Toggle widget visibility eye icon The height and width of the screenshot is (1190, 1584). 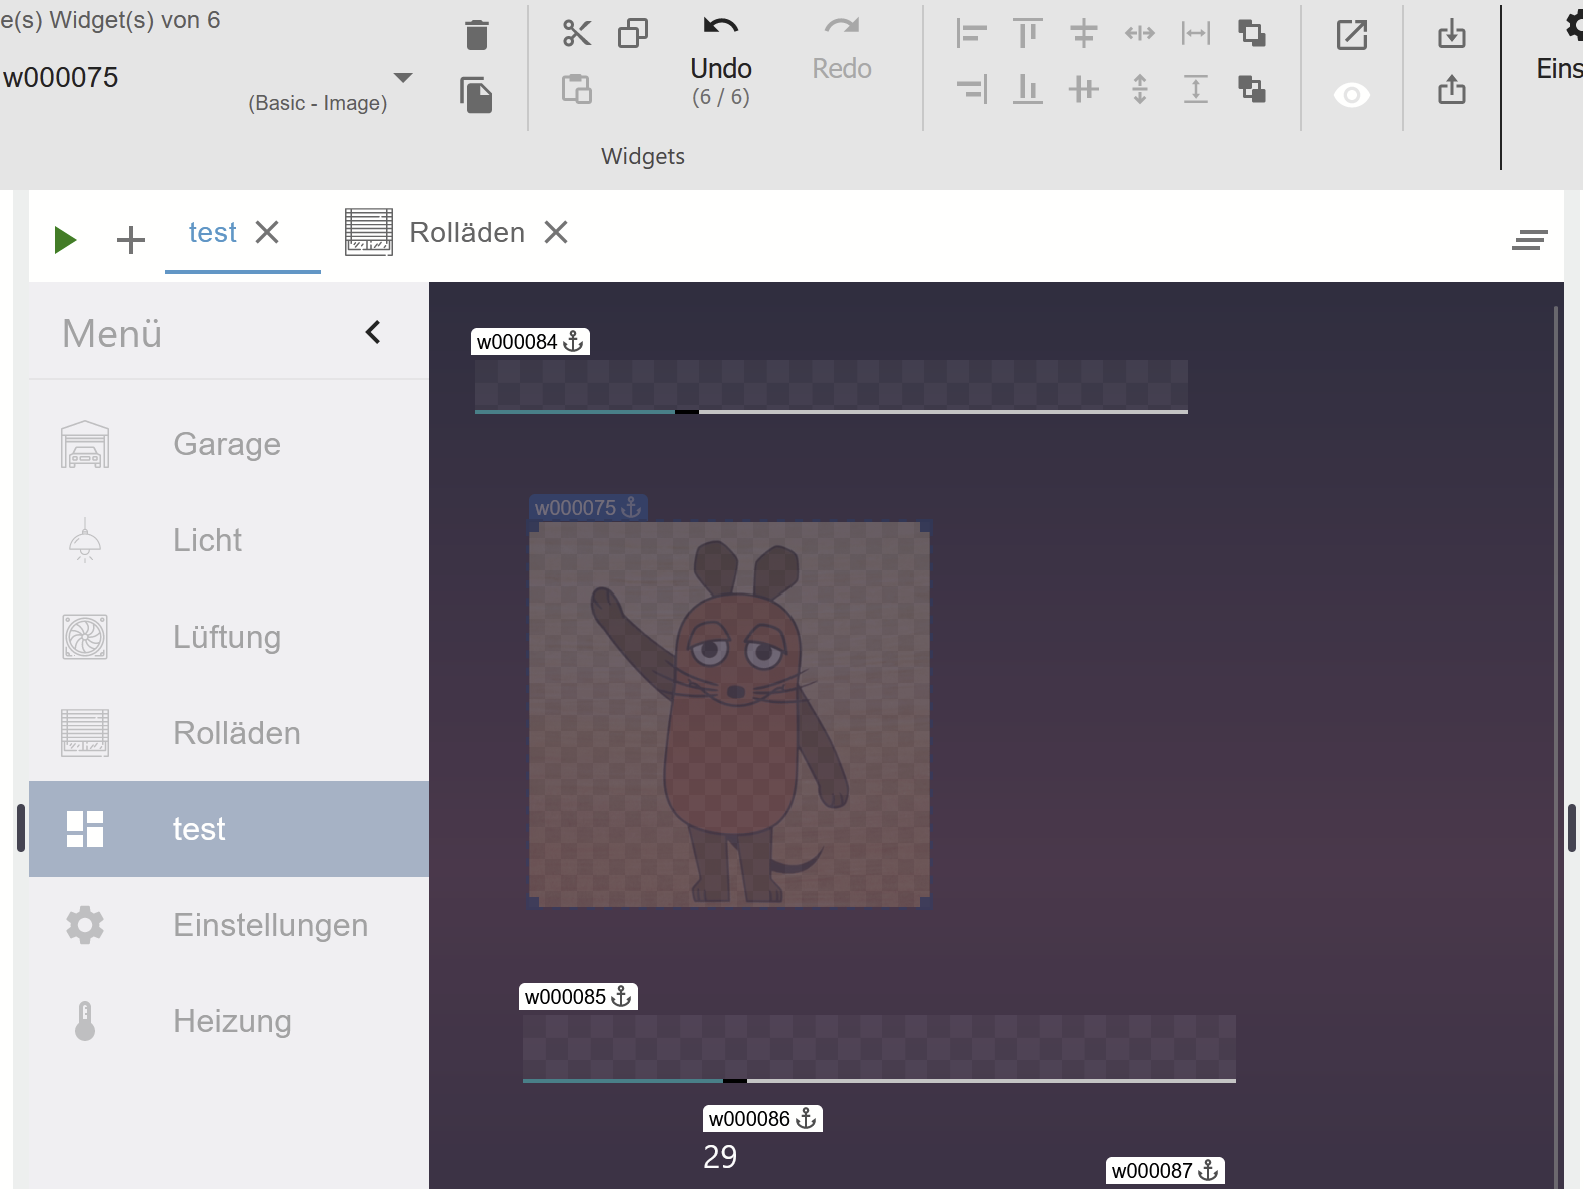point(1352,95)
